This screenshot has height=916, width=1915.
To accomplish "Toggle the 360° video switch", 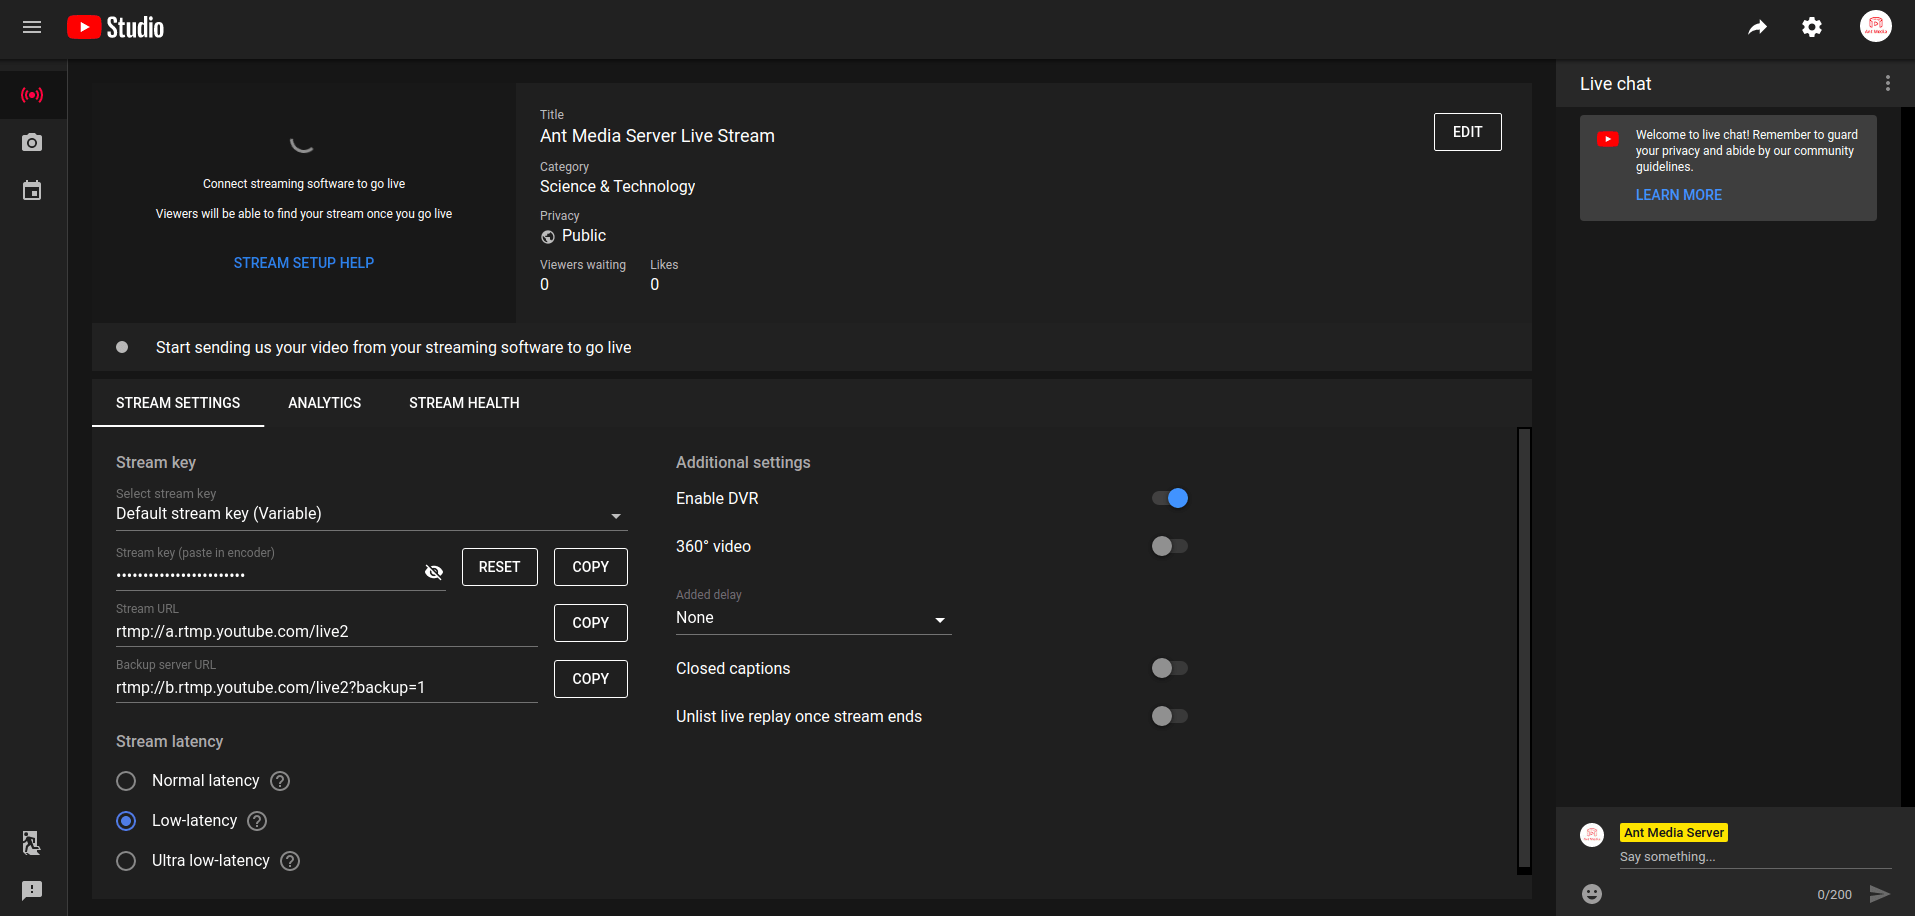I will (x=1170, y=546).
